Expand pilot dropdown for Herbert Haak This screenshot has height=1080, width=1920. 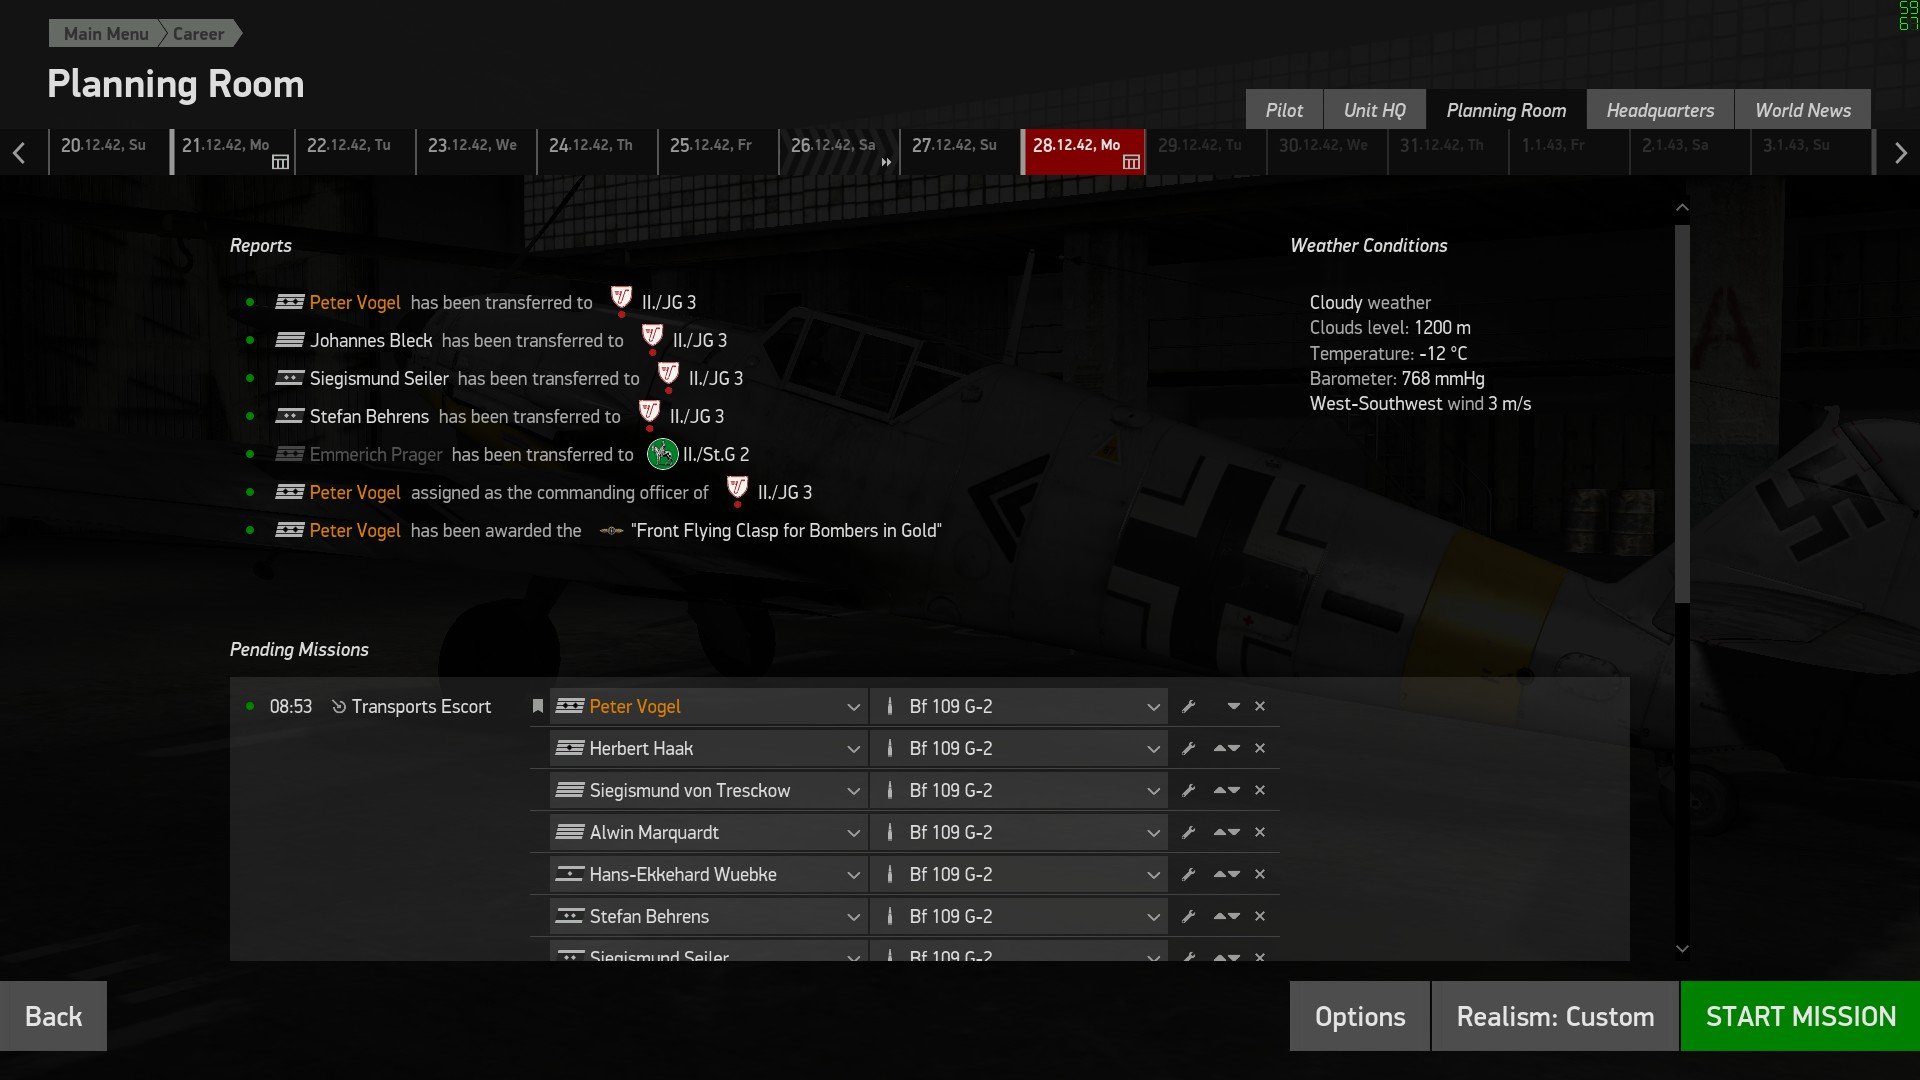coord(853,749)
